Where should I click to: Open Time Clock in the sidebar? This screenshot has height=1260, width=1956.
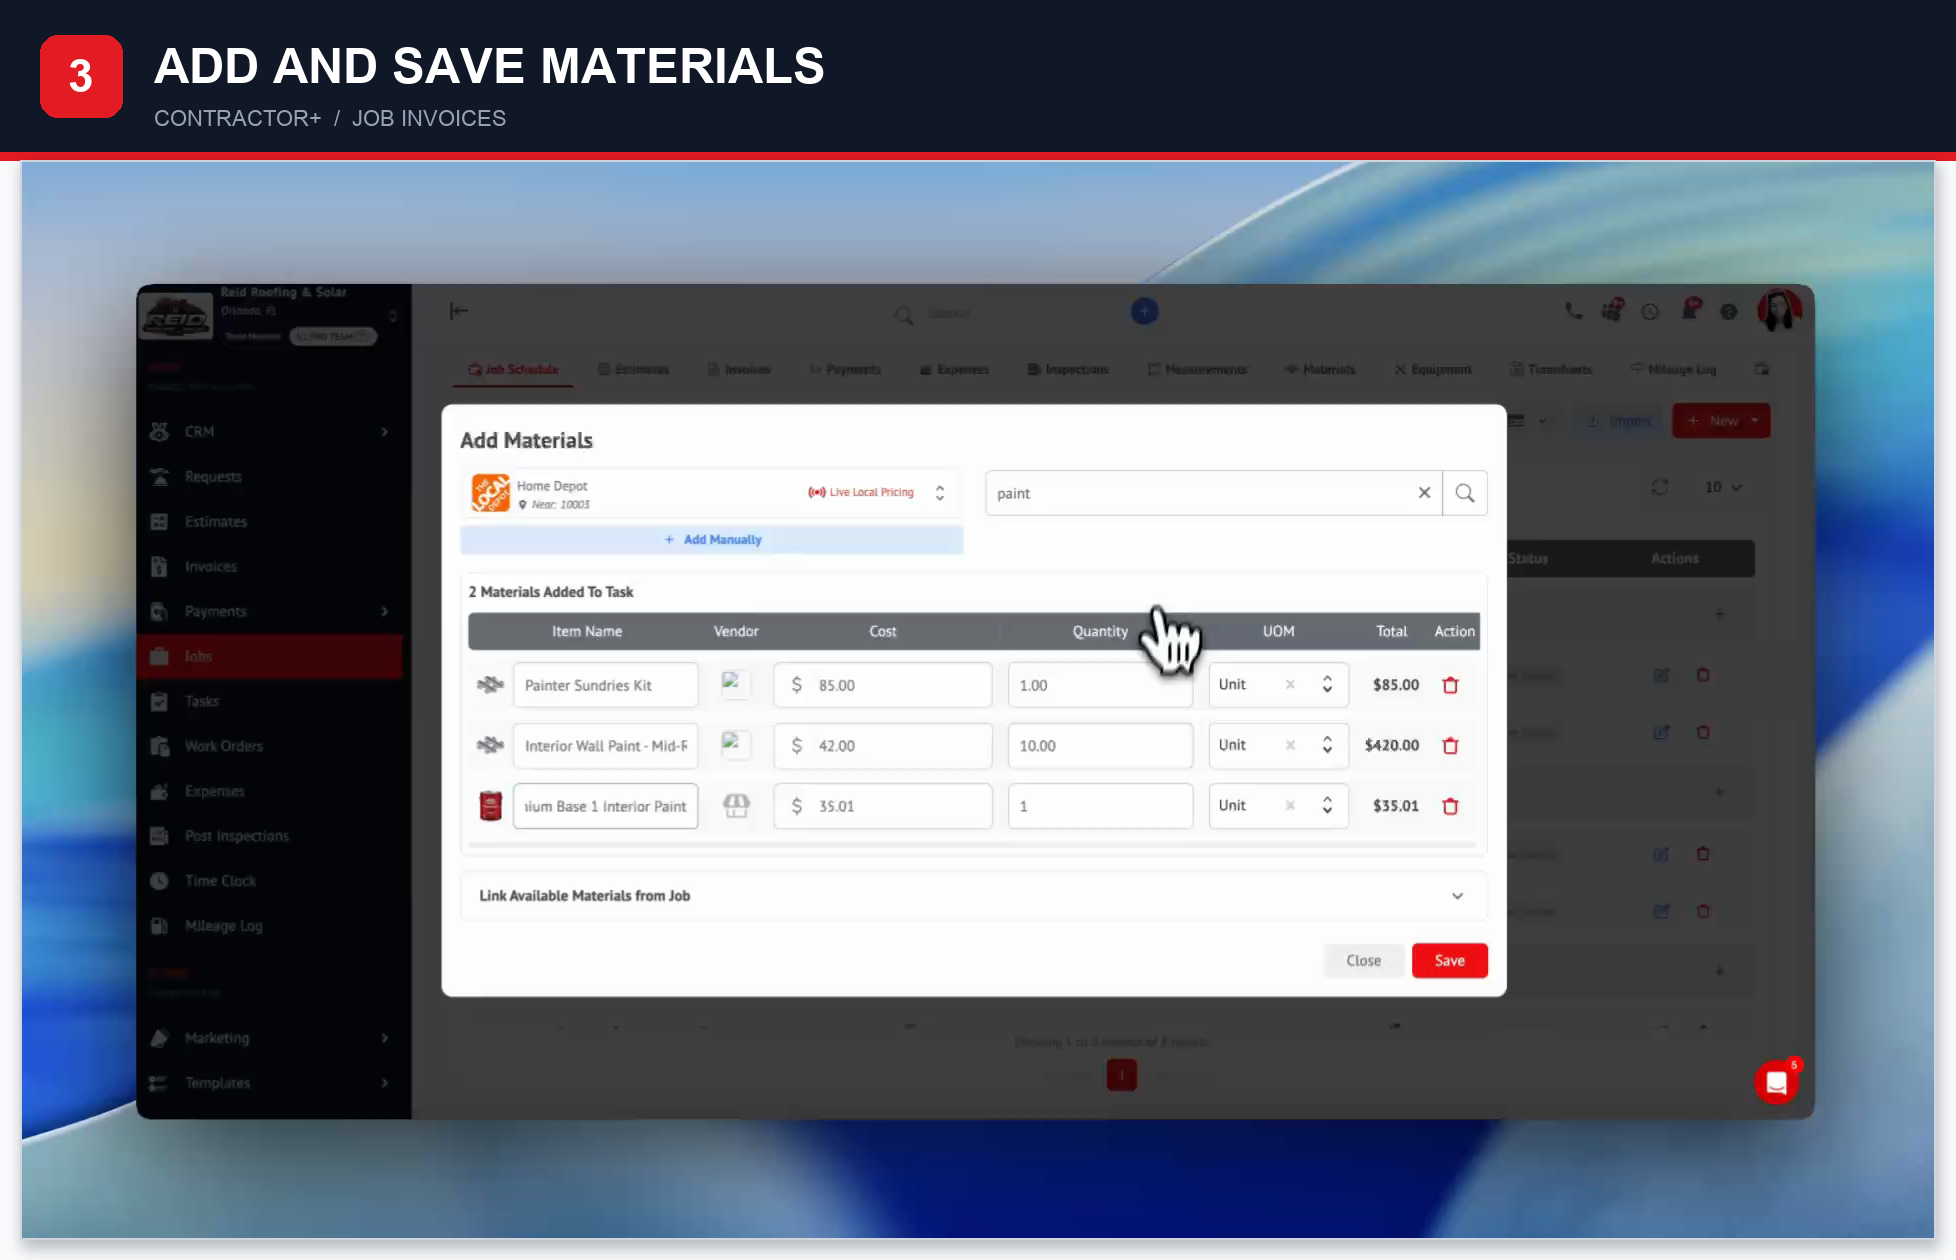pos(270,881)
